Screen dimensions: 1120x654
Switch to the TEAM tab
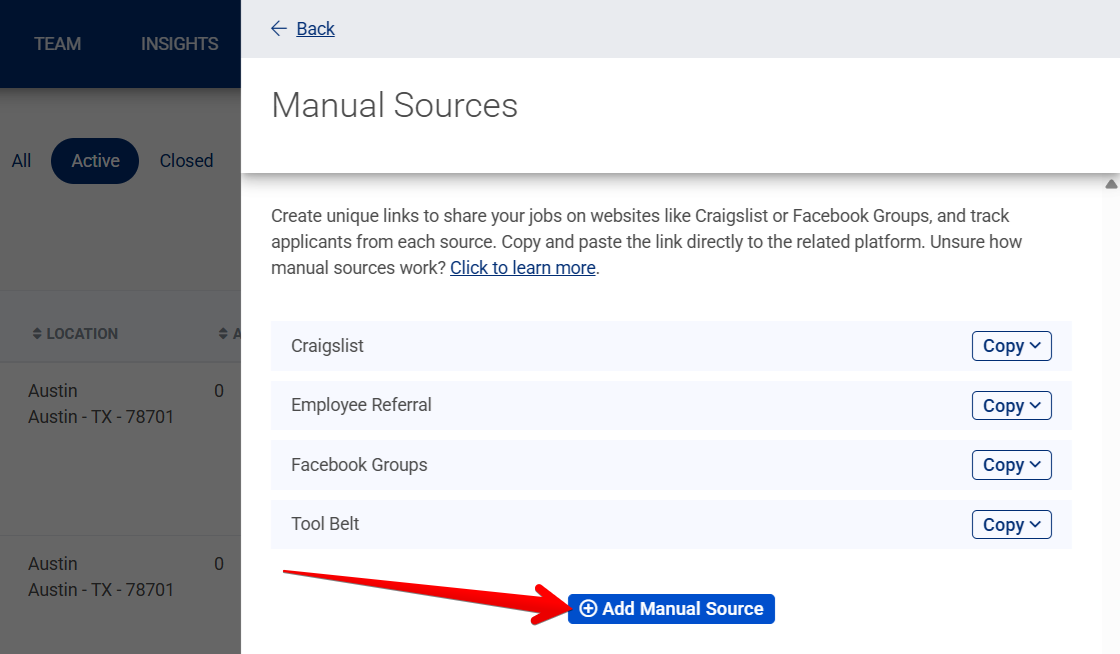57,43
